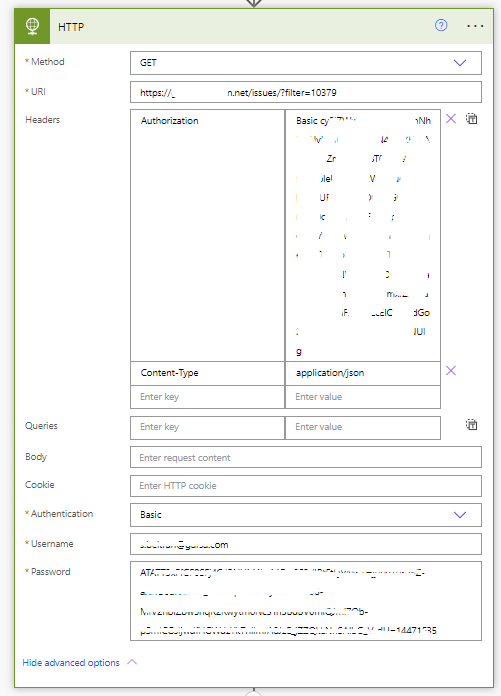This screenshot has width=501, height=696.
Task: Remove the Authorization header row
Action: (x=451, y=119)
